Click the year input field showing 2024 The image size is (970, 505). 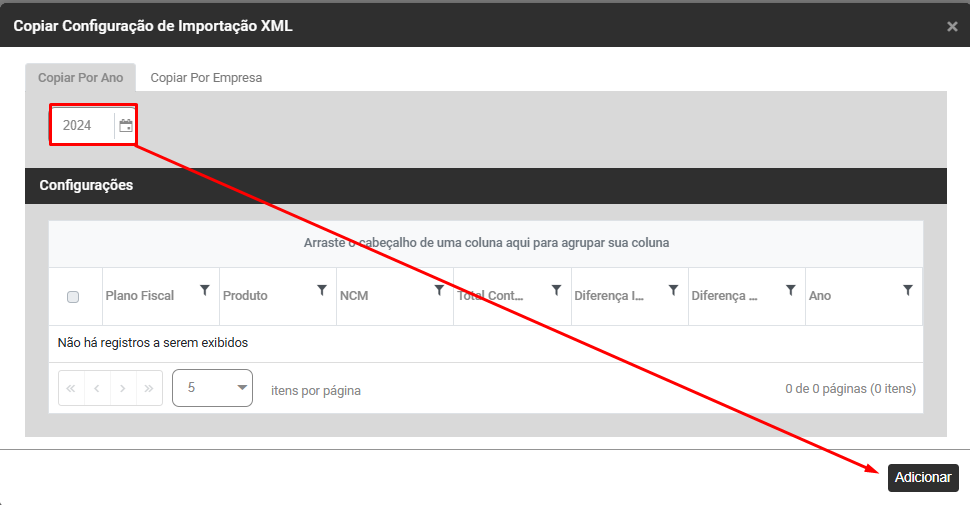click(x=82, y=126)
